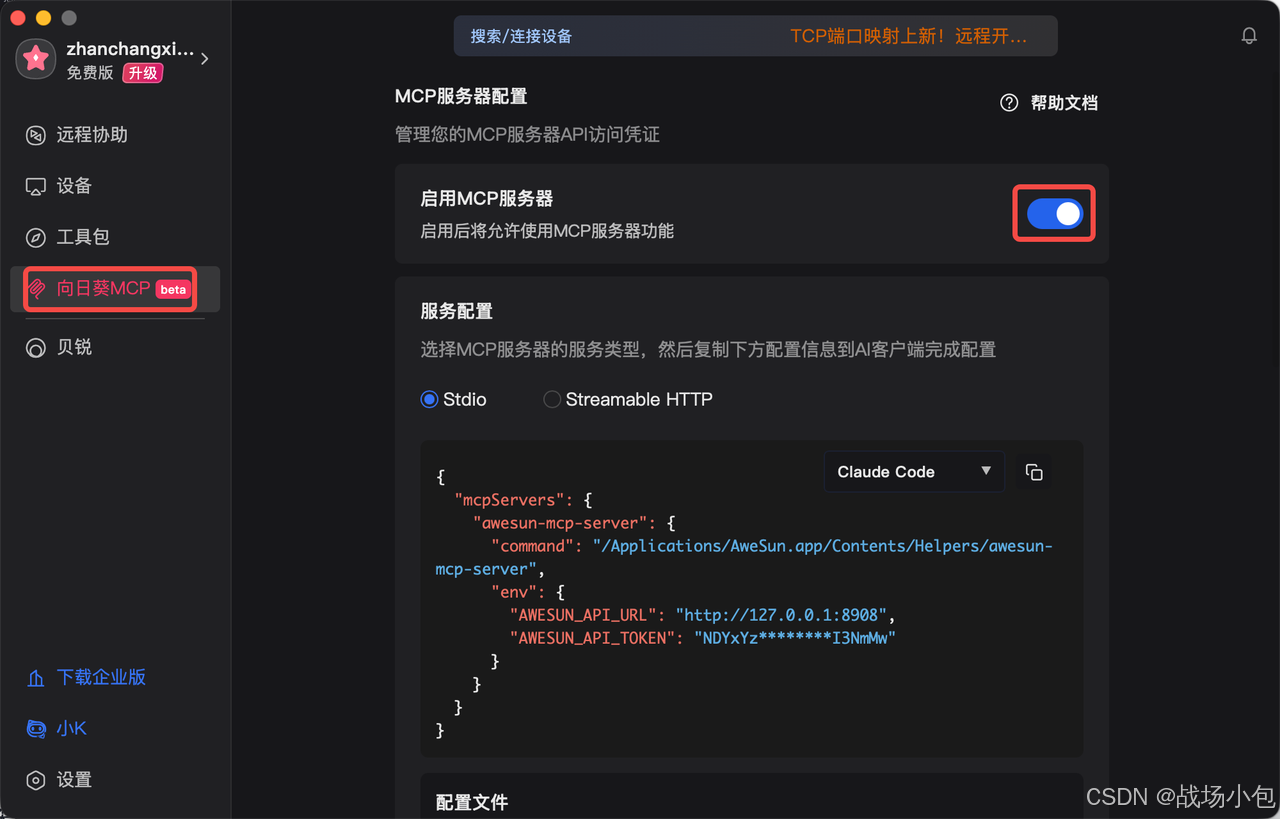Click the 小K robot icon
This screenshot has width=1280, height=819.
(x=36, y=729)
